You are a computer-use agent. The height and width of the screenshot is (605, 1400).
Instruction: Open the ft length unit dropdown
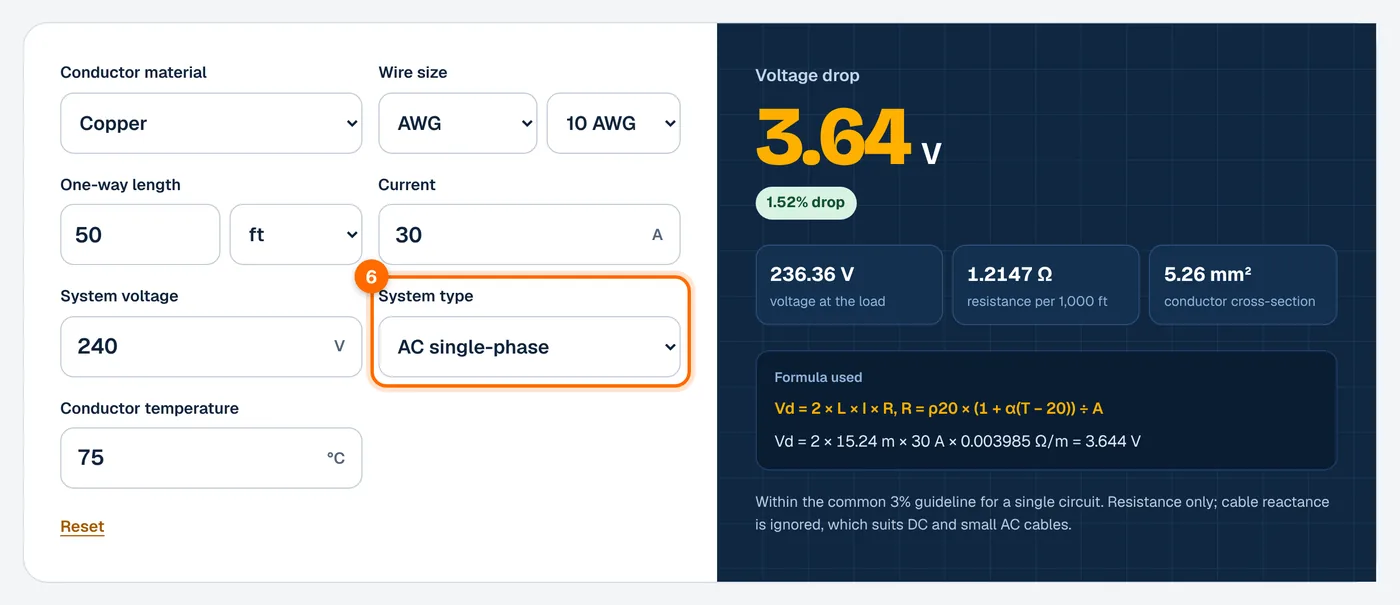[296, 235]
